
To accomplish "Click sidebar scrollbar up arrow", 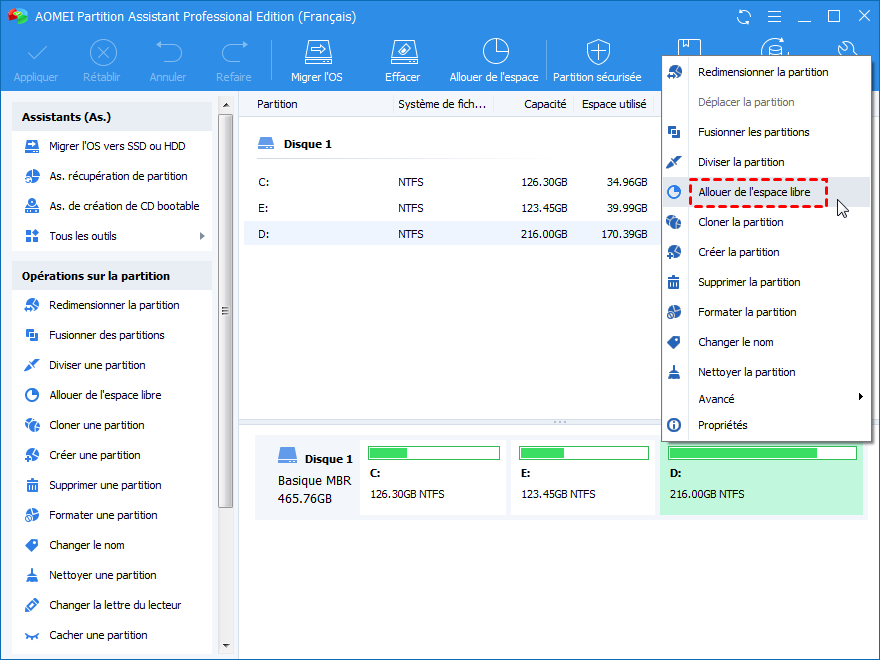I will point(226,106).
